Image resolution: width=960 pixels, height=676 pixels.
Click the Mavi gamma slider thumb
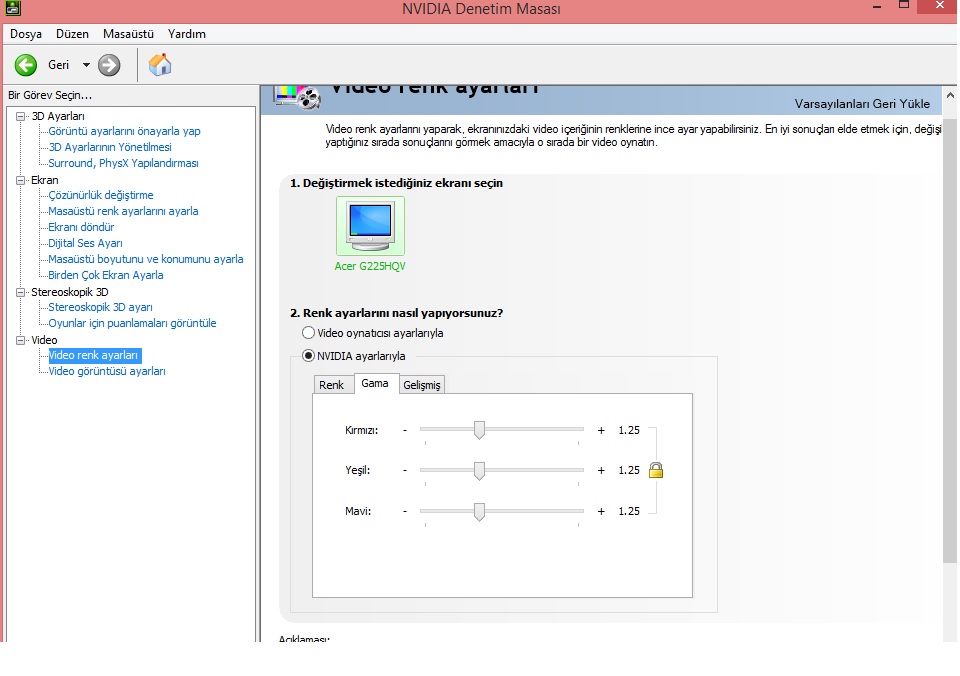tap(479, 511)
